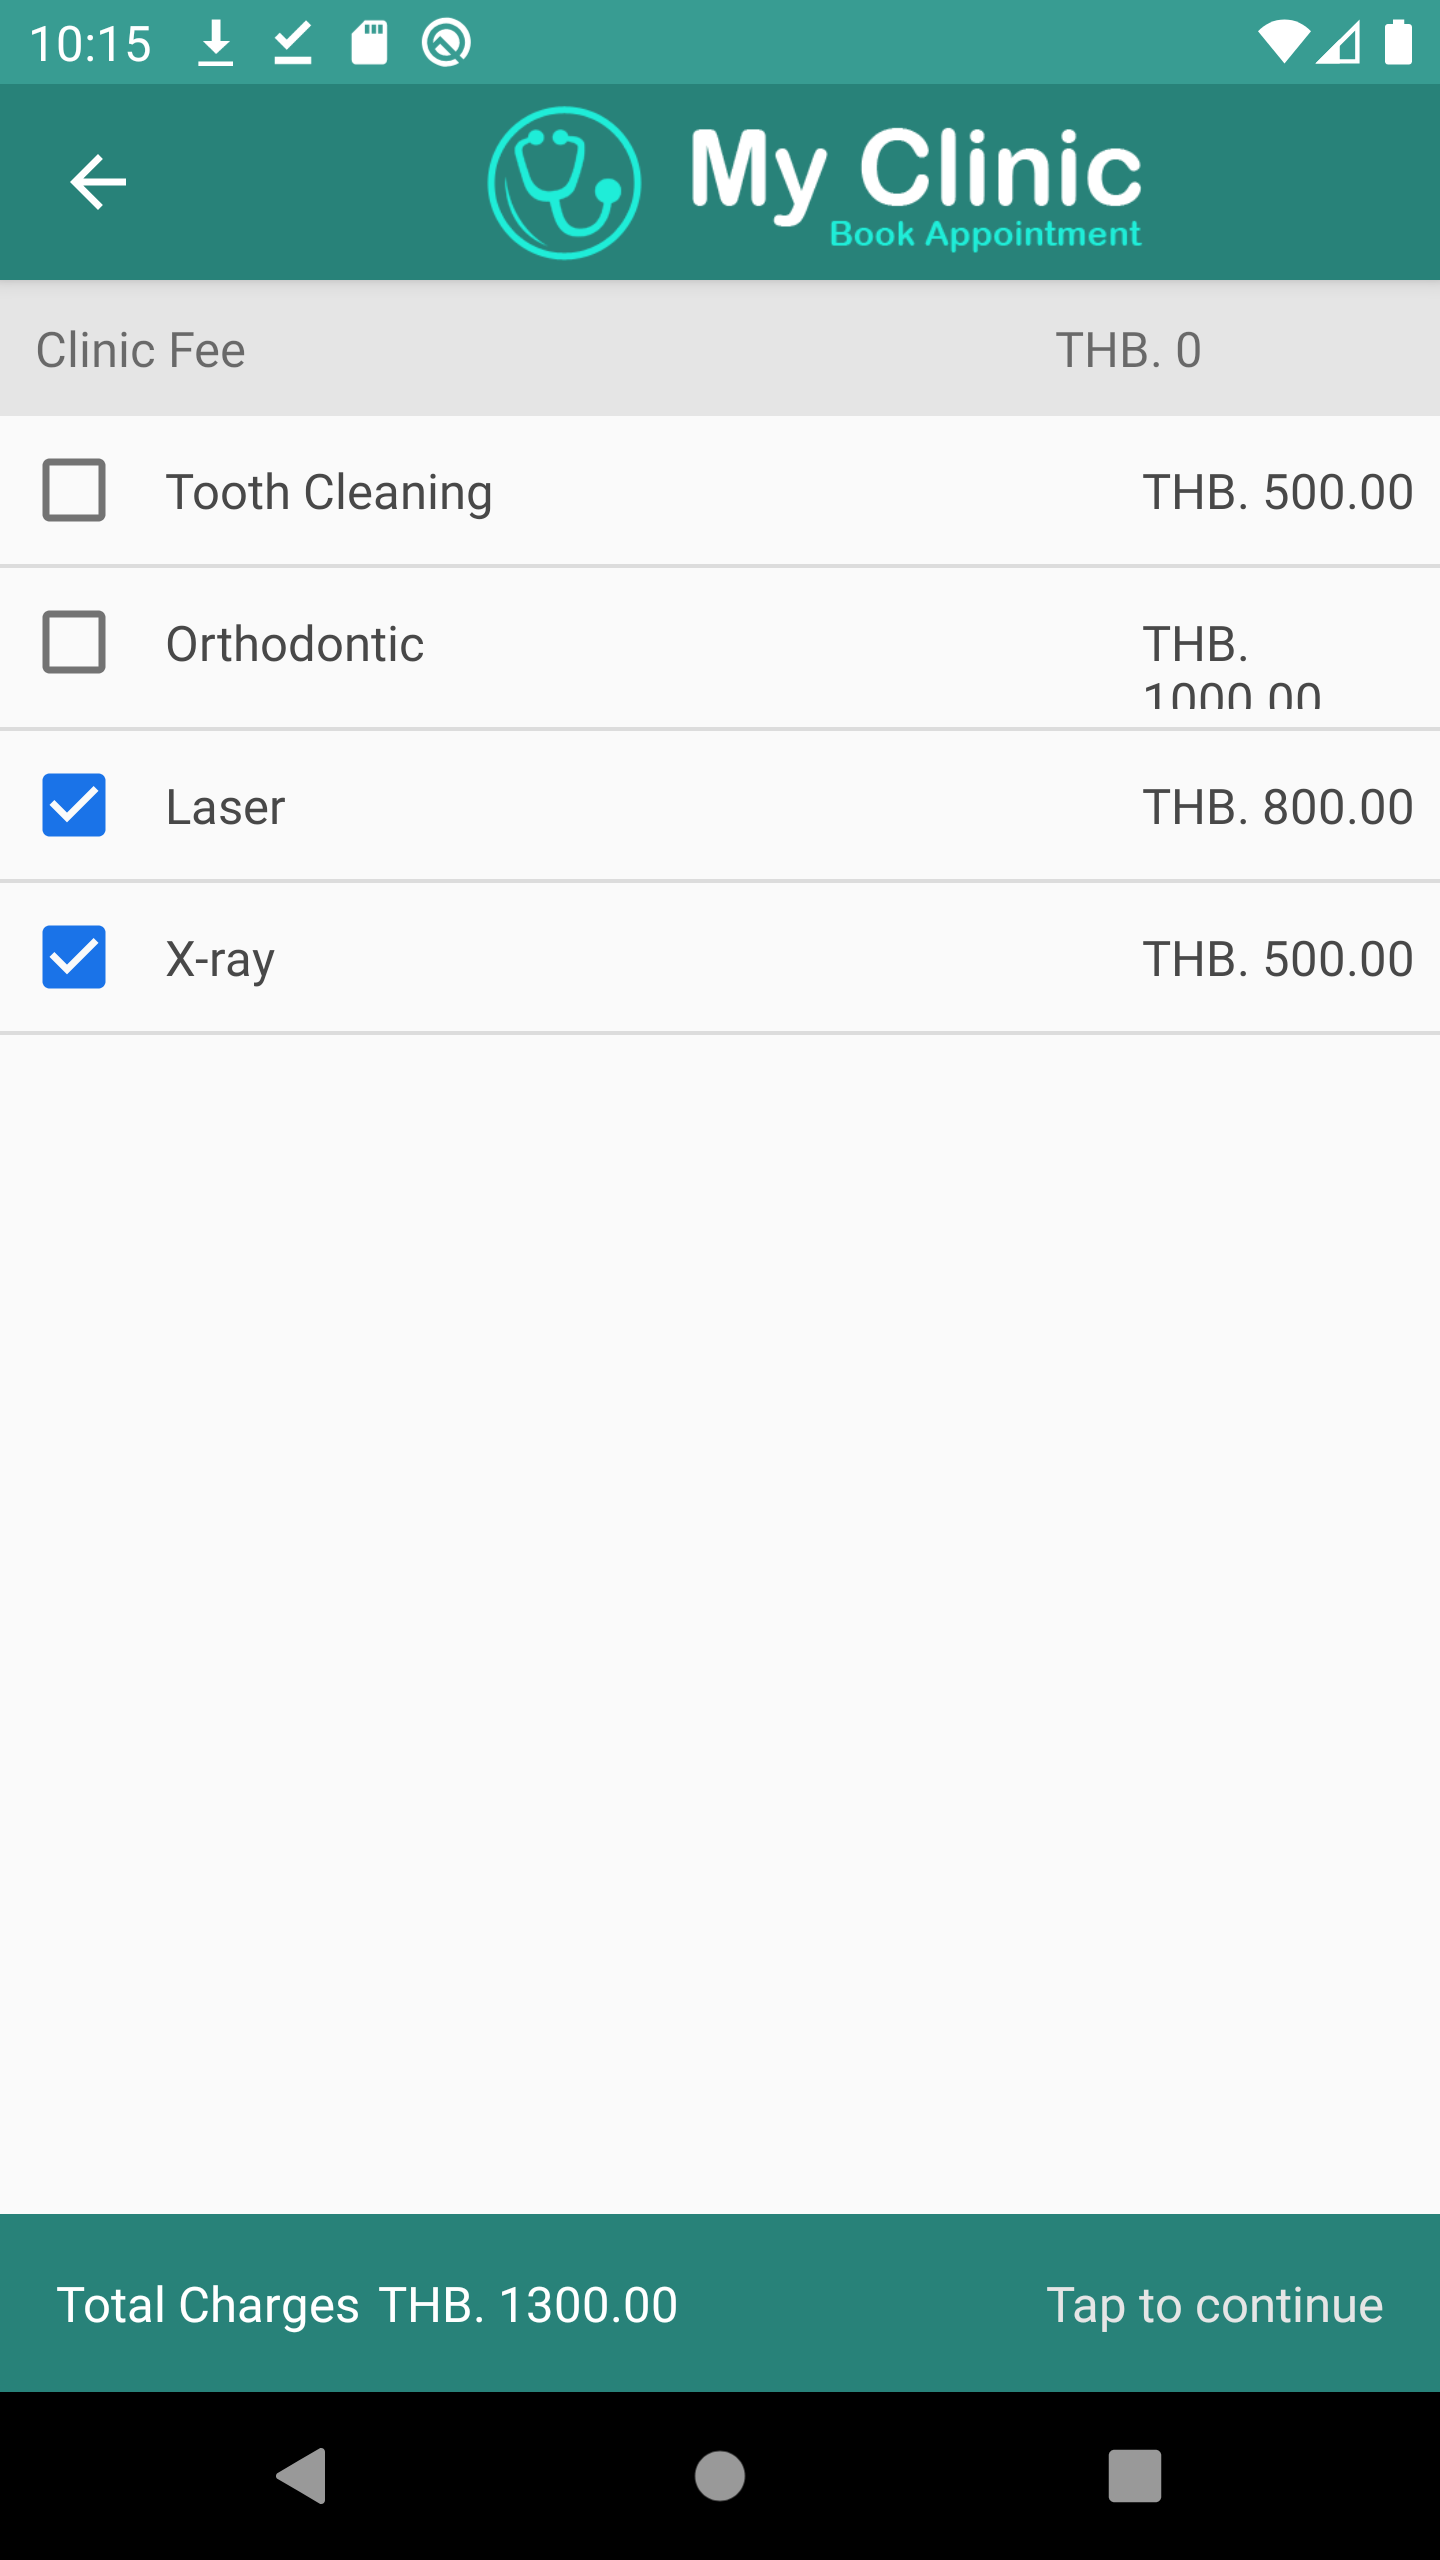Tap the download icon in status bar
This screenshot has height=2560, width=1440.
[215, 44]
